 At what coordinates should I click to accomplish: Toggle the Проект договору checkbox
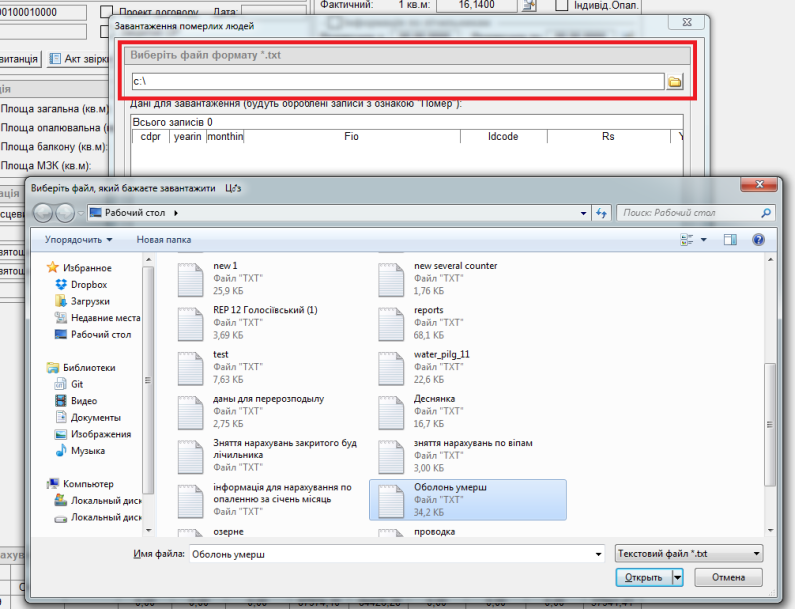(x=108, y=12)
